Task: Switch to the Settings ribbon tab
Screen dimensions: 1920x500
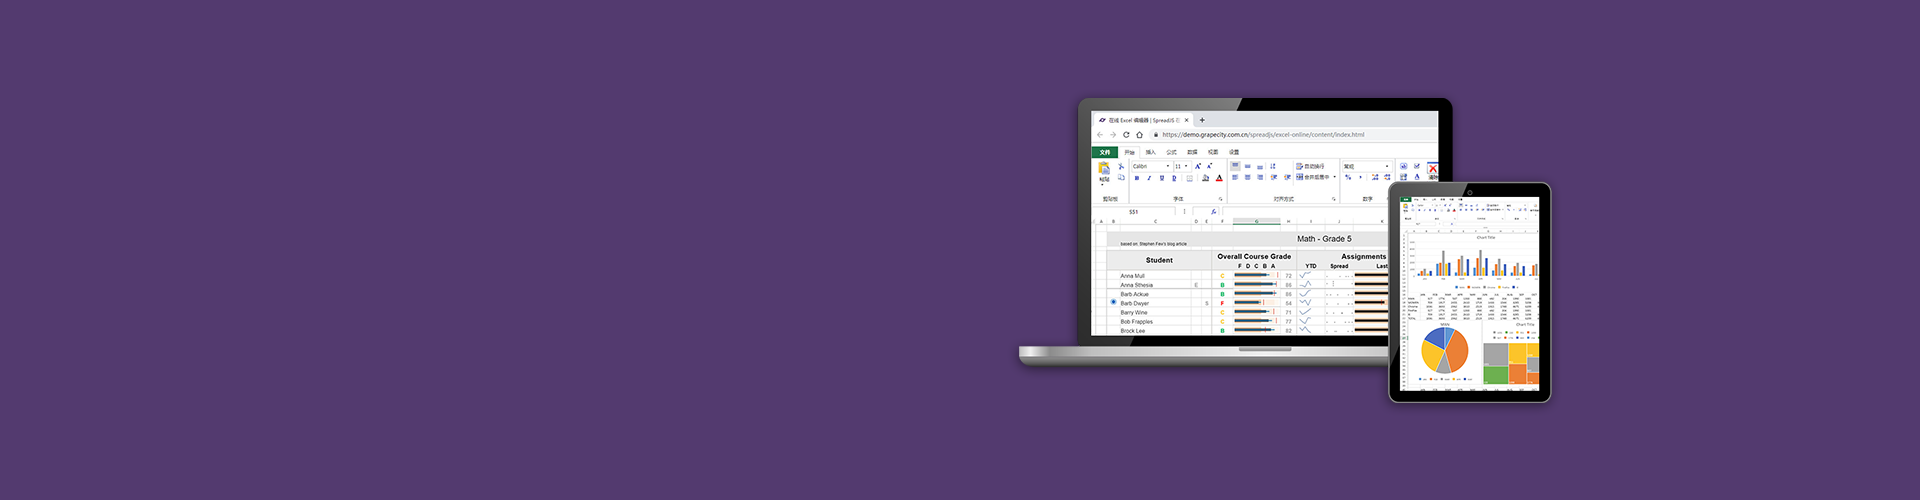Action: [1234, 152]
